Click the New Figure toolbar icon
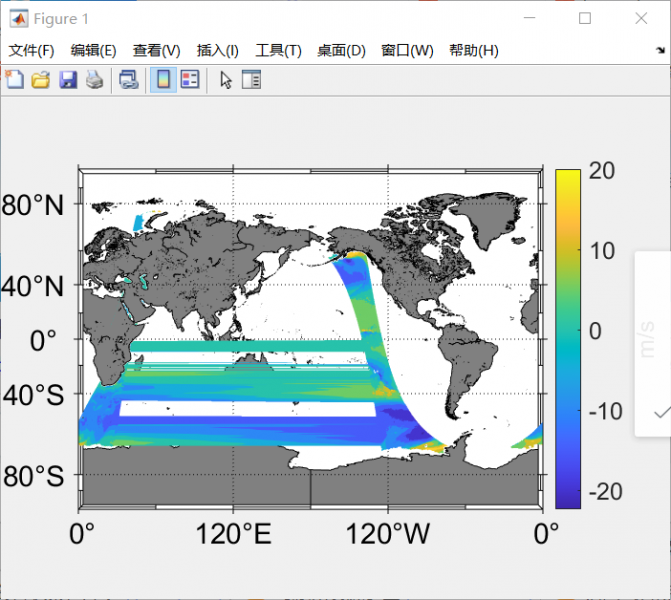Screen dimensions: 671x600 pyautogui.click(x=15, y=80)
